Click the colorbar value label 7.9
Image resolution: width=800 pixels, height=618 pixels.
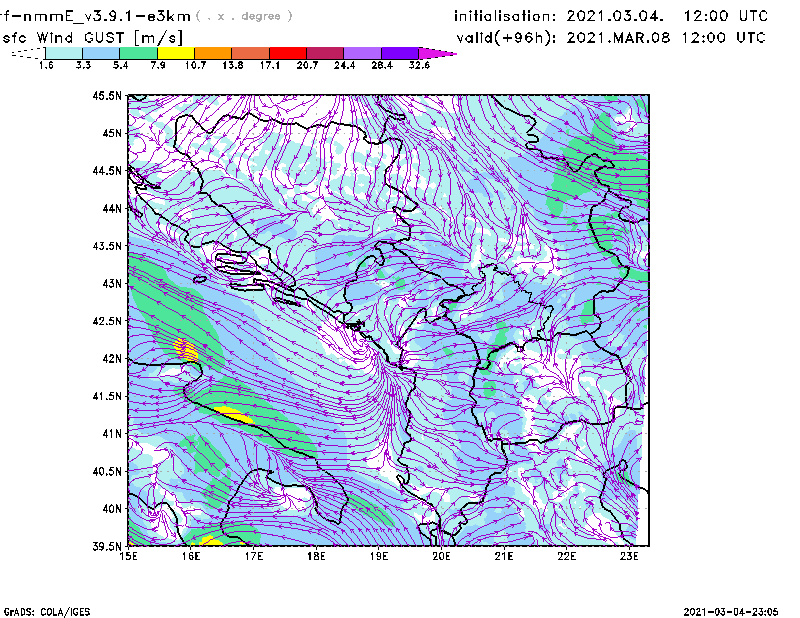pos(158,65)
